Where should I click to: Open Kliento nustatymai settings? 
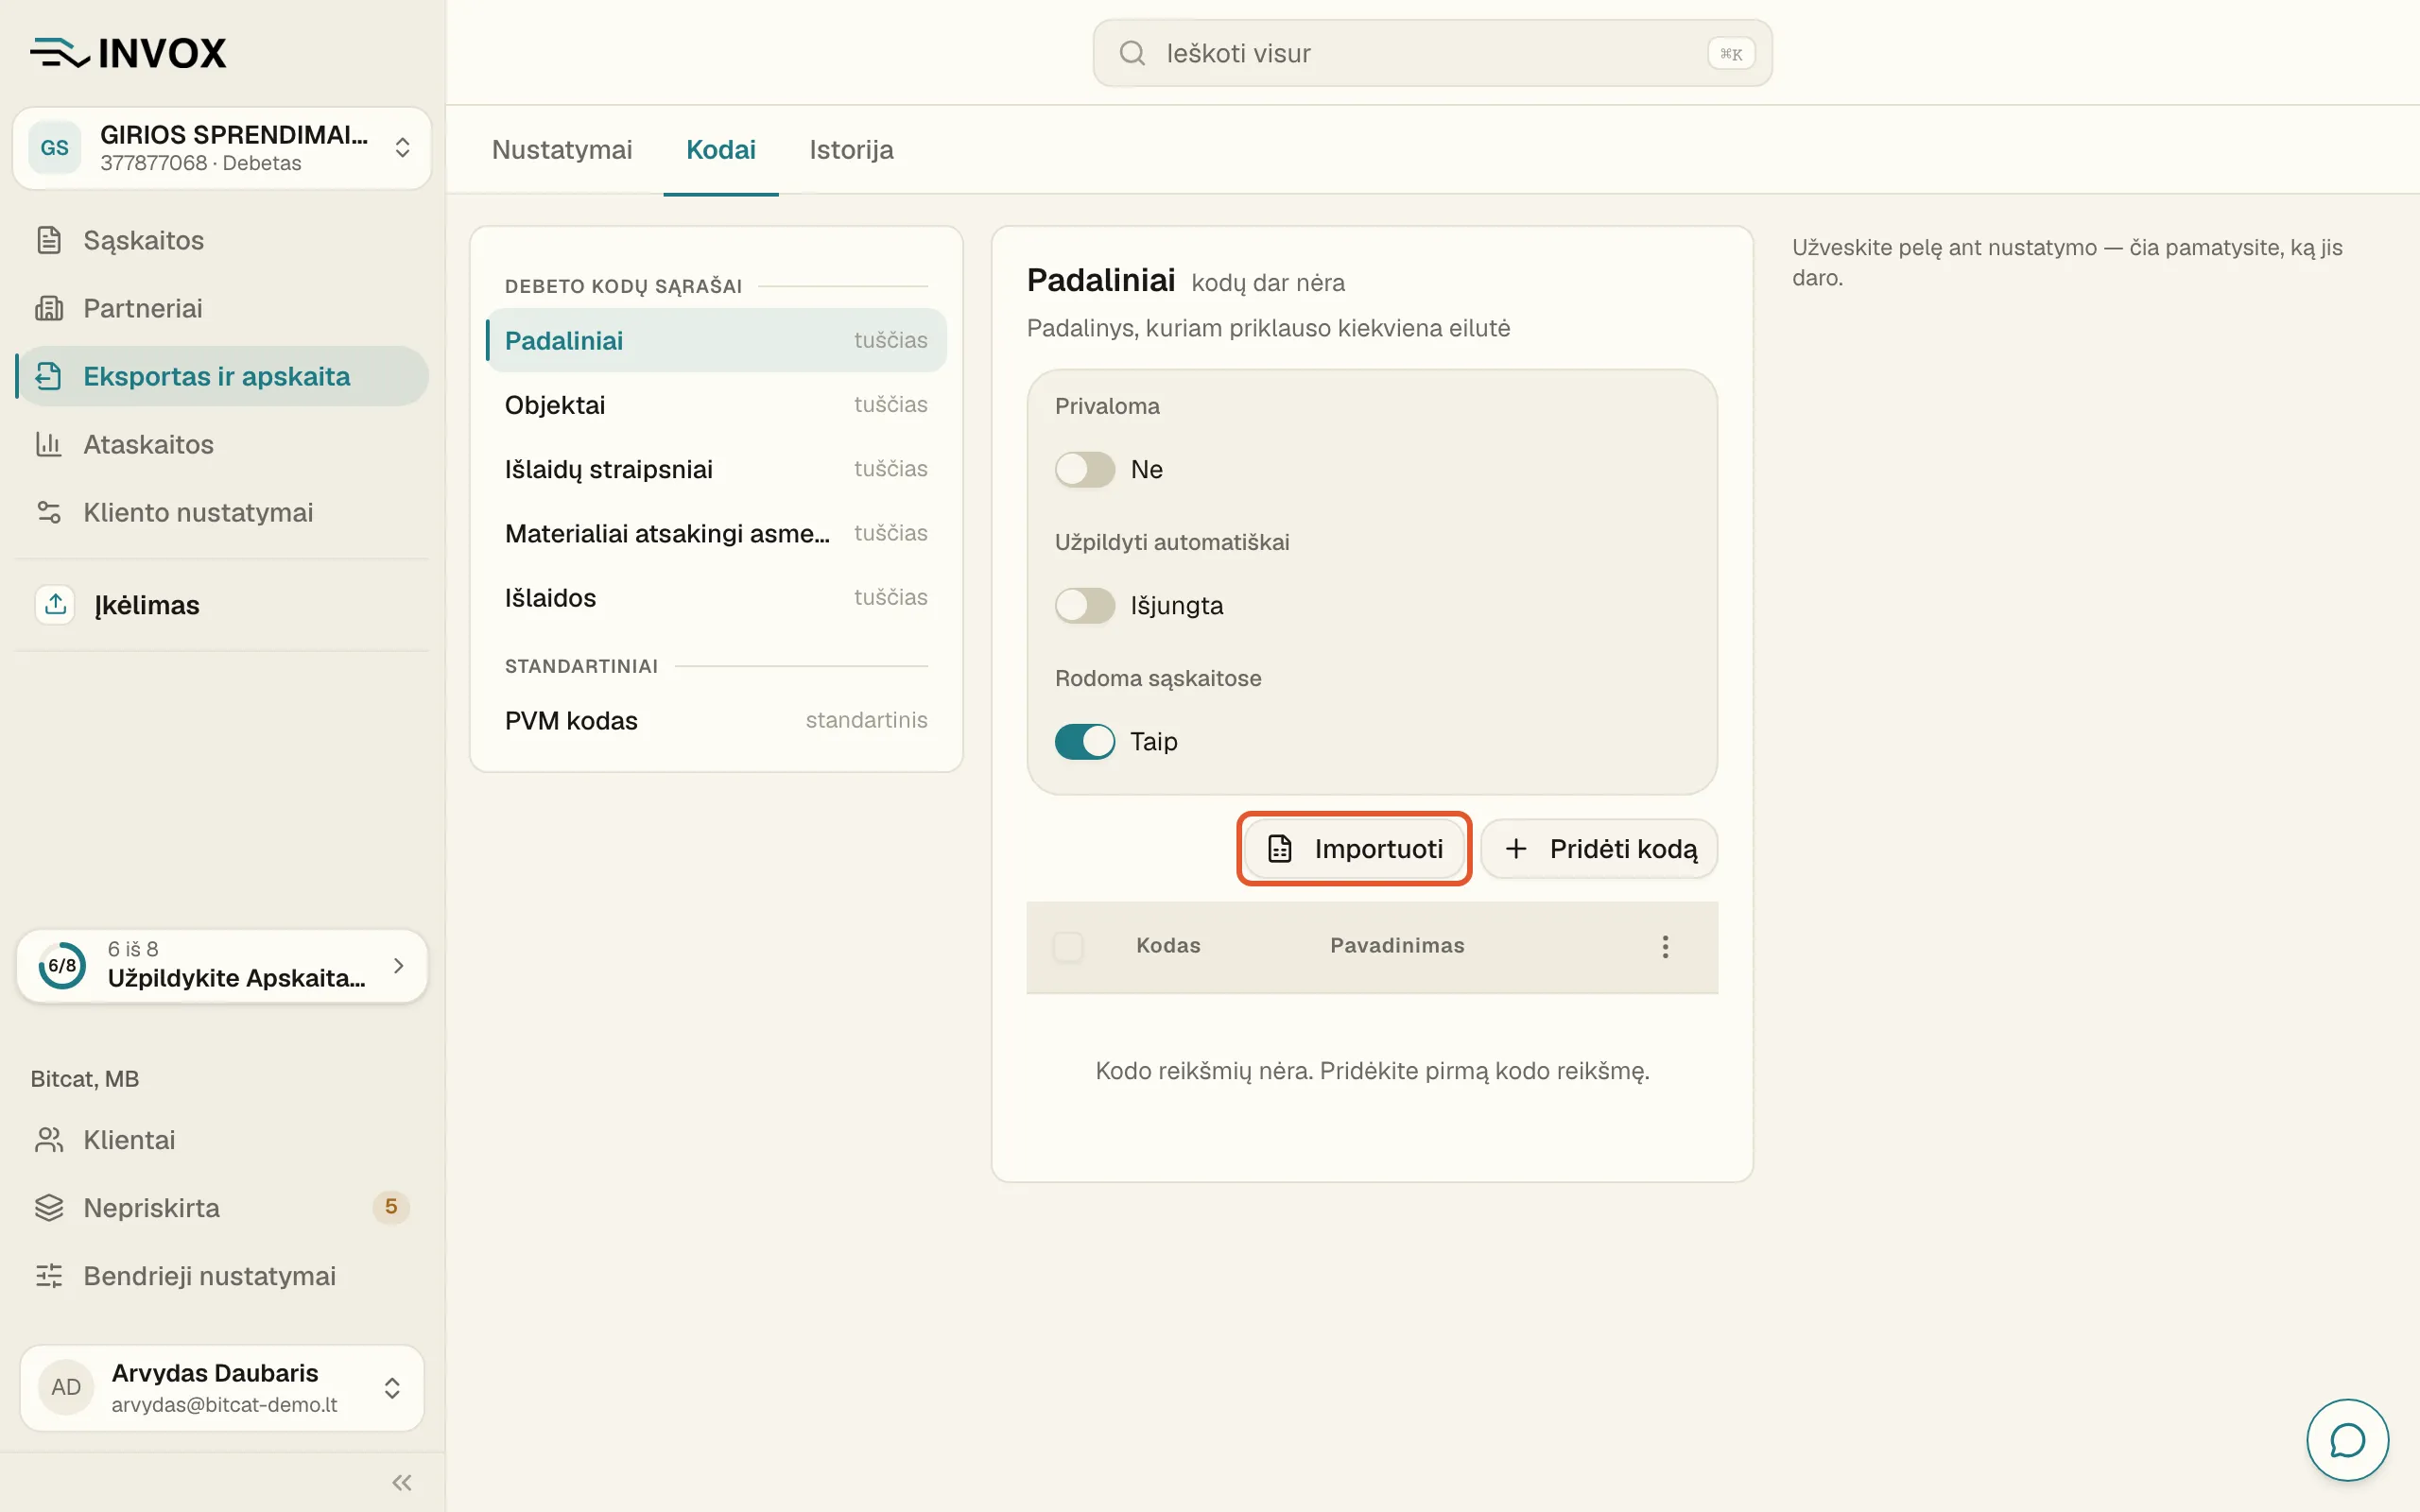click(x=222, y=512)
